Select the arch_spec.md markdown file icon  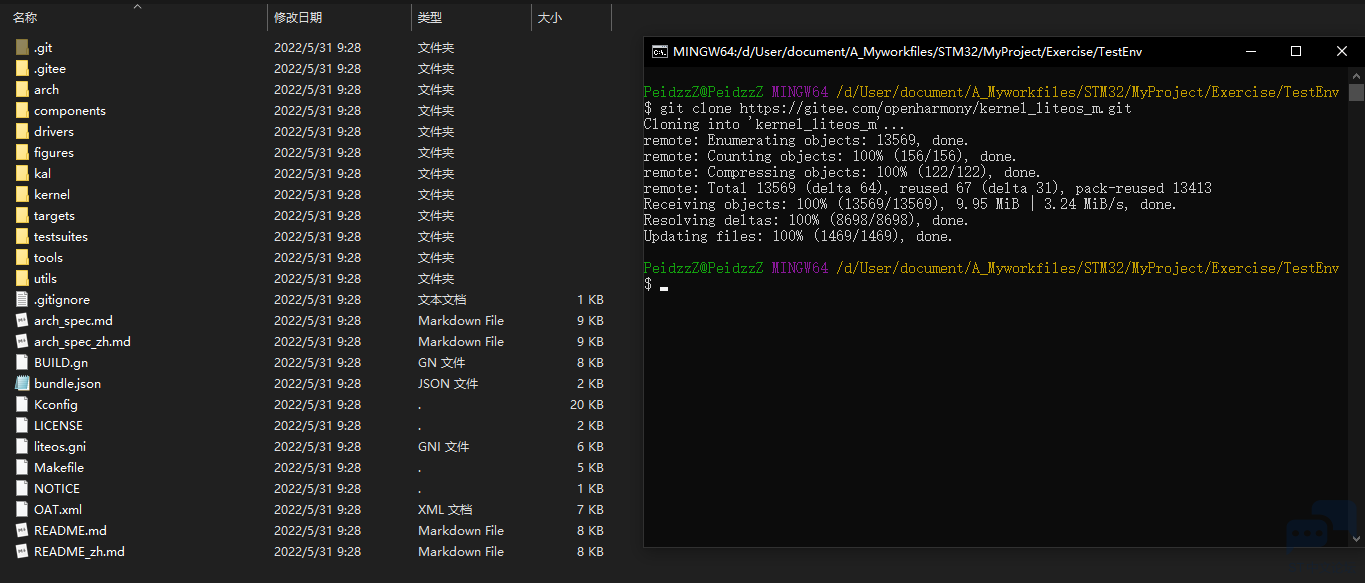coord(22,320)
